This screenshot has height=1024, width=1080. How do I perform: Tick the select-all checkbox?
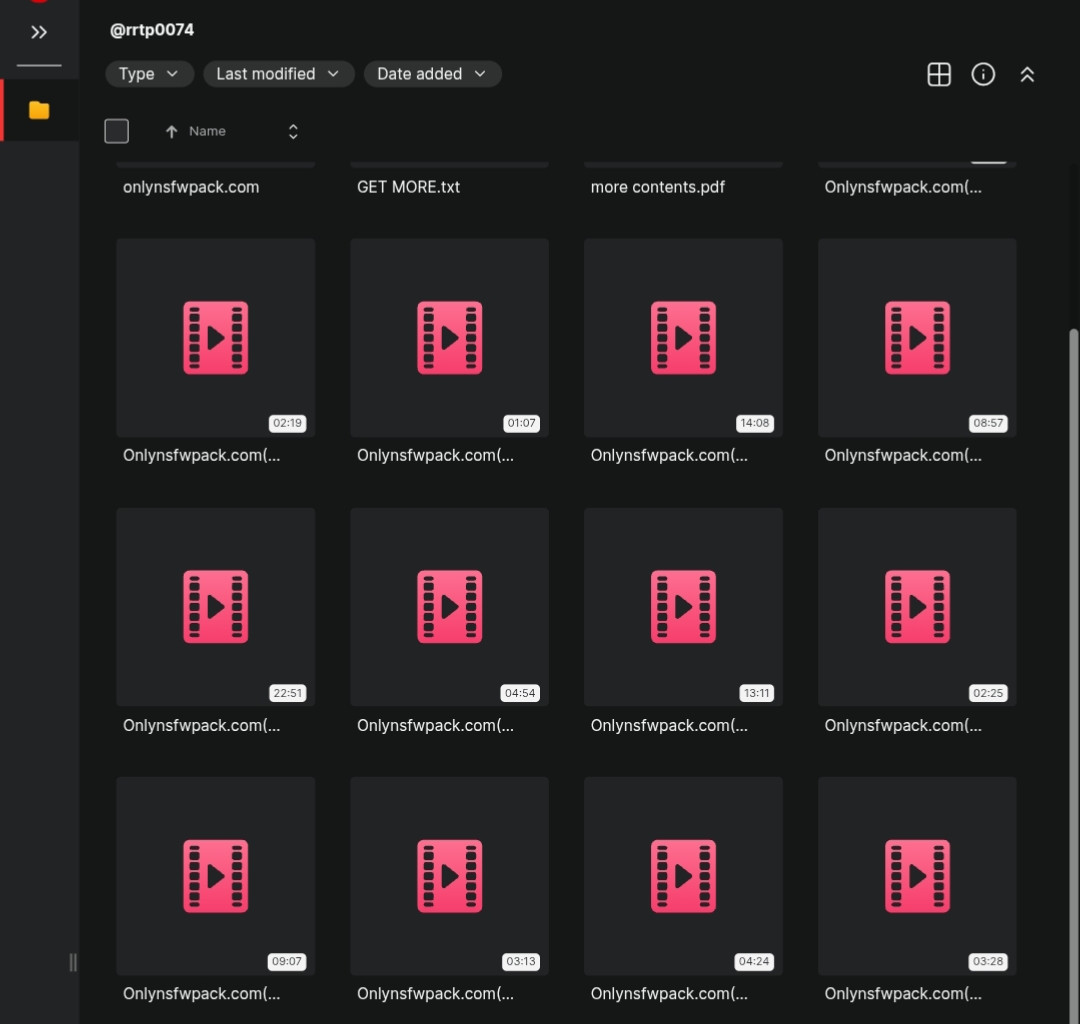click(116, 131)
